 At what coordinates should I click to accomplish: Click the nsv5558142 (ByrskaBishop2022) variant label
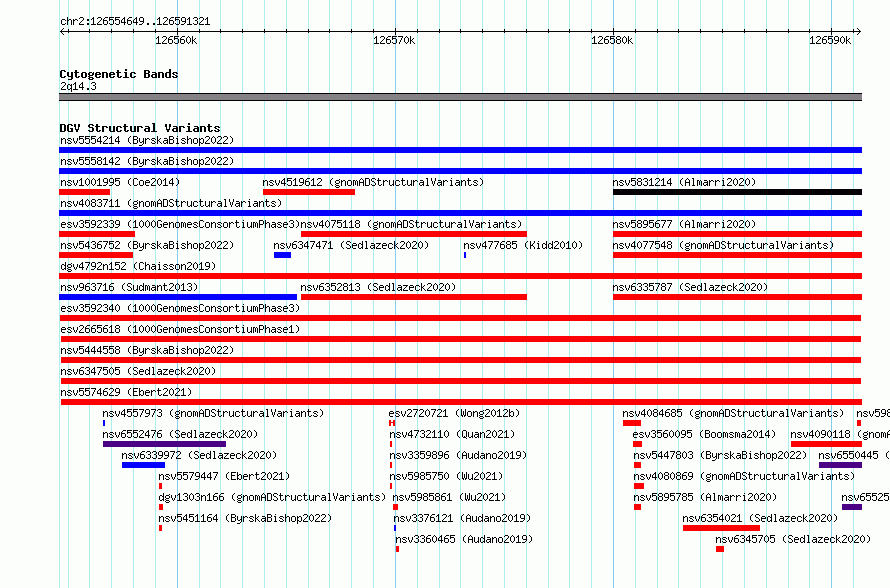point(147,161)
